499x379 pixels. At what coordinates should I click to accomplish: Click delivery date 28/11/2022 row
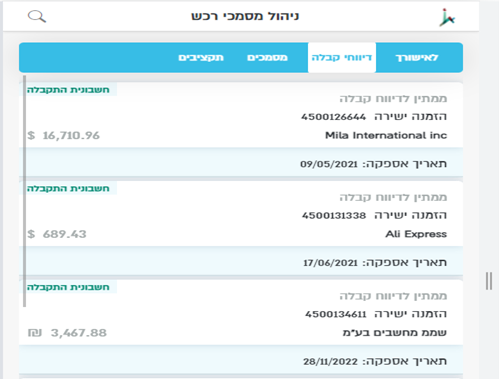tap(241, 360)
